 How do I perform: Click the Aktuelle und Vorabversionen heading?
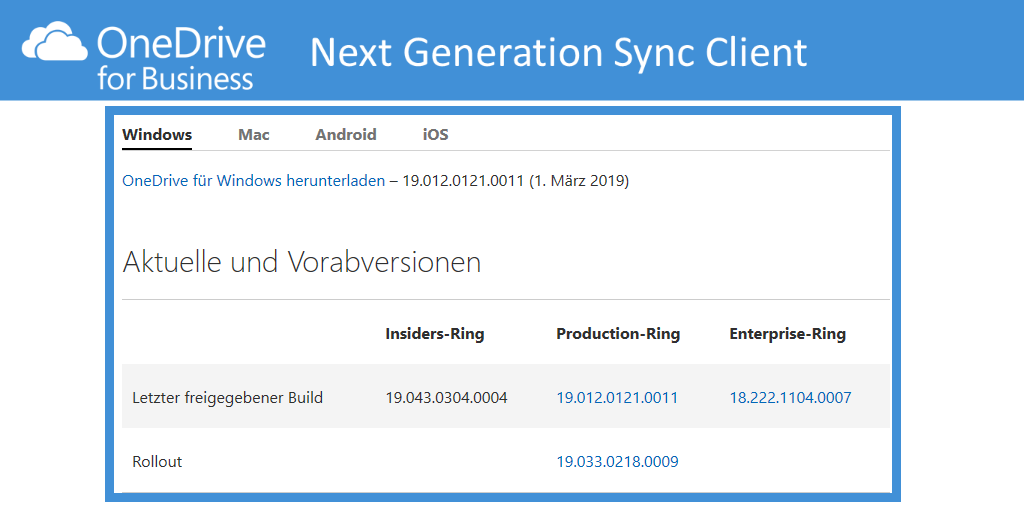301,262
